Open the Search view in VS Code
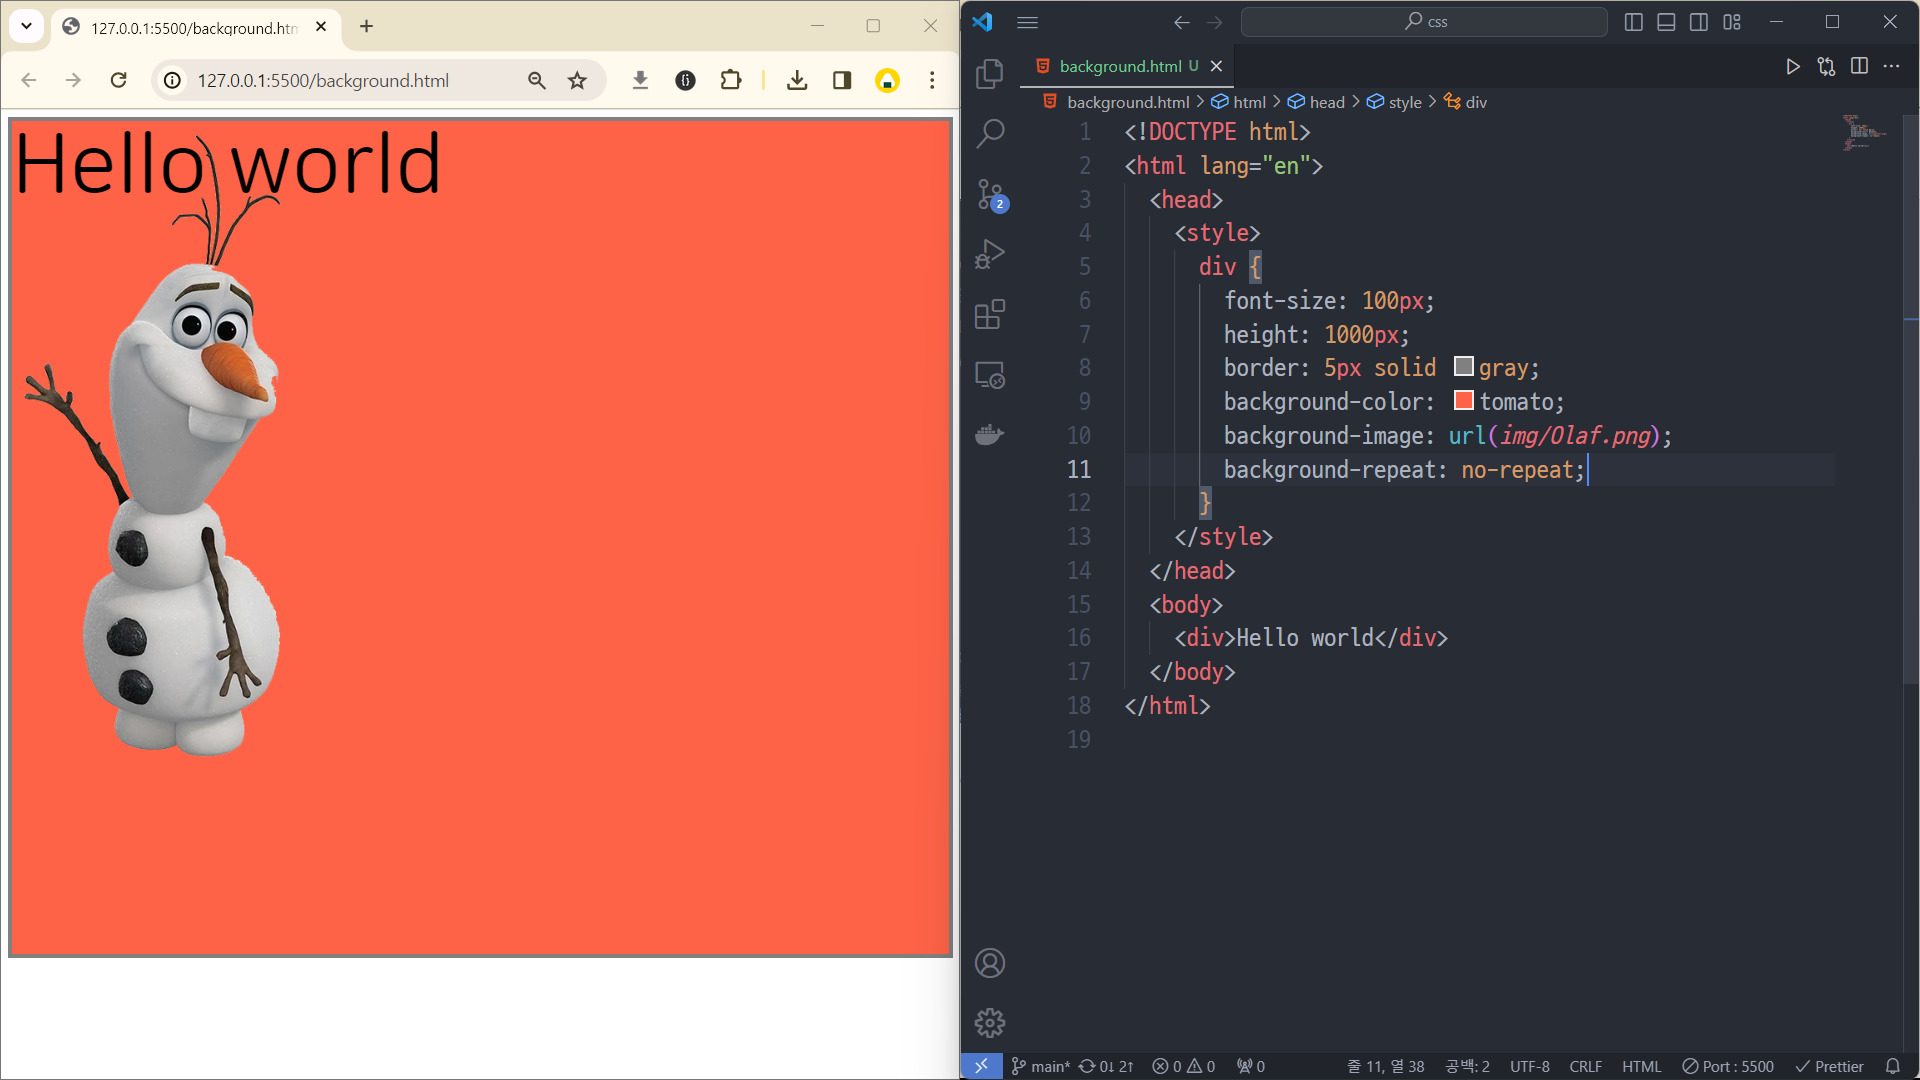 pyautogui.click(x=989, y=133)
